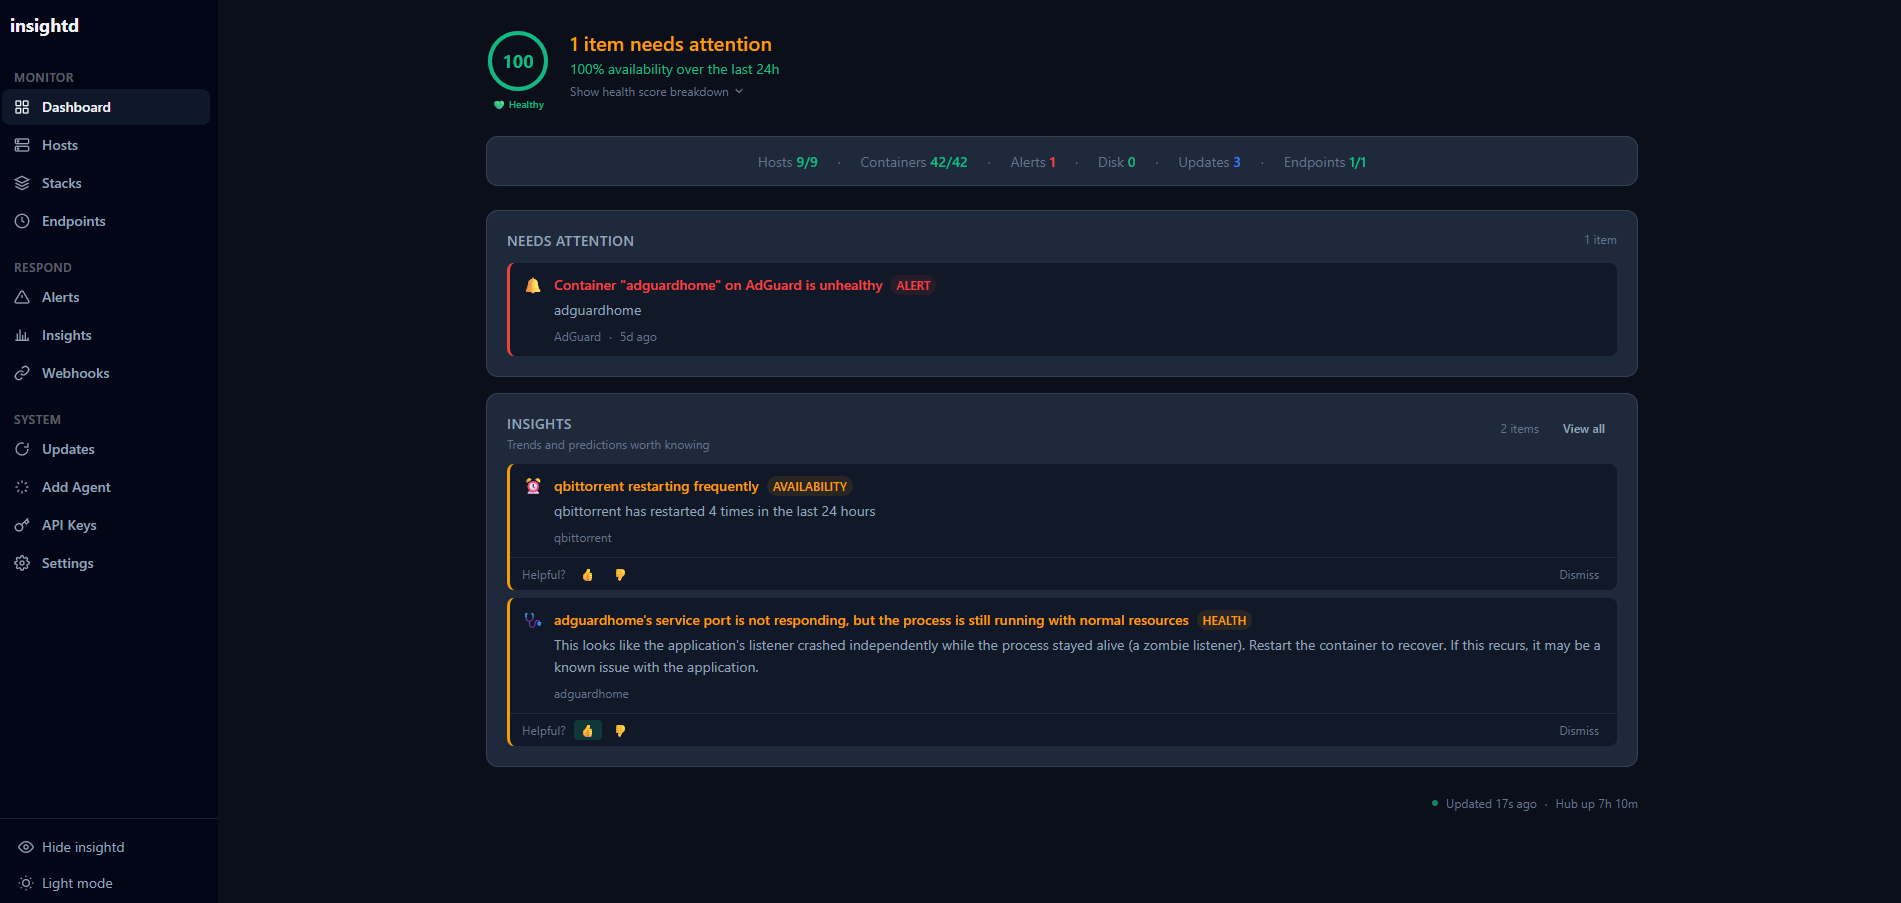1901x903 pixels.
Task: Dismiss the qbittorrent restarting insight
Action: coord(1578,575)
